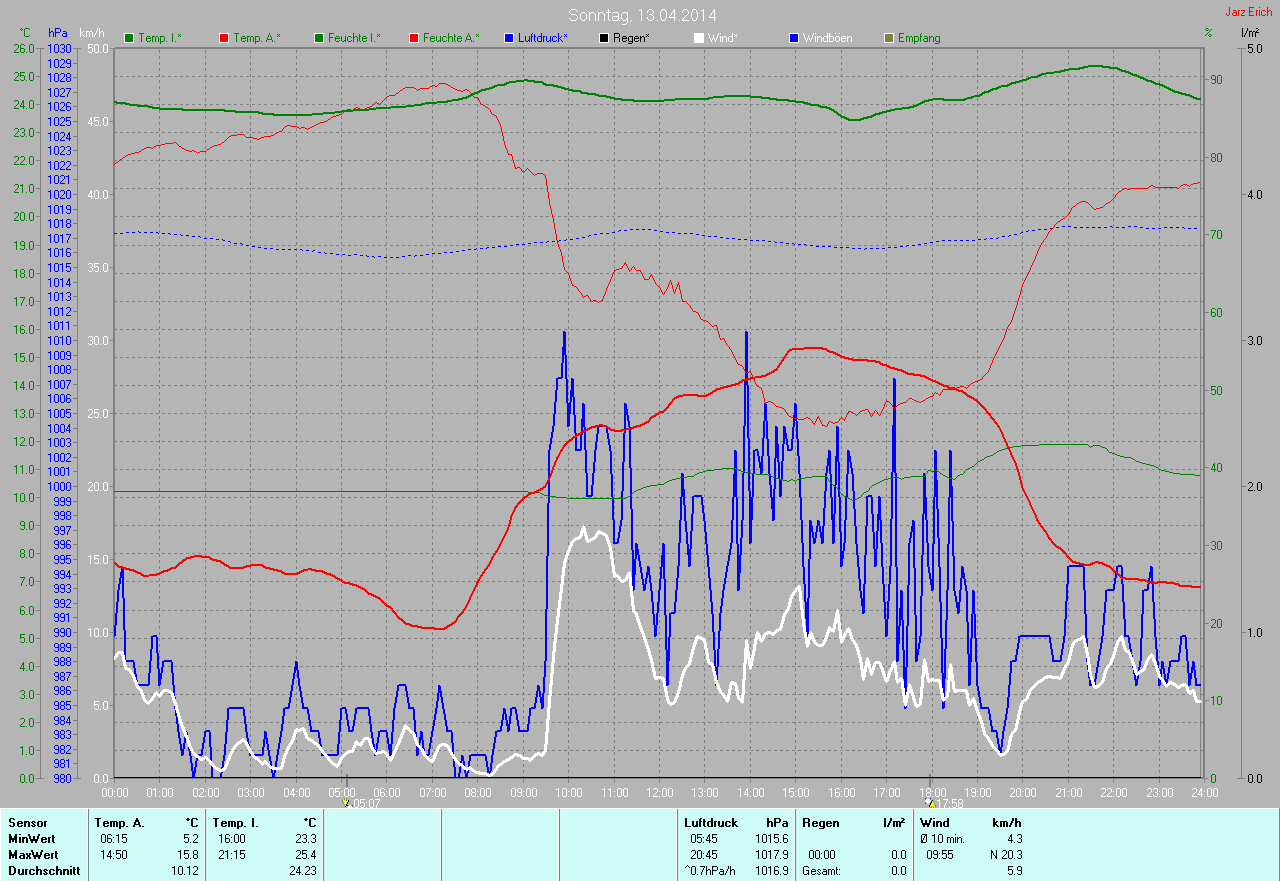Click the Sensor column header
The height and width of the screenshot is (881, 1280).
[27, 822]
